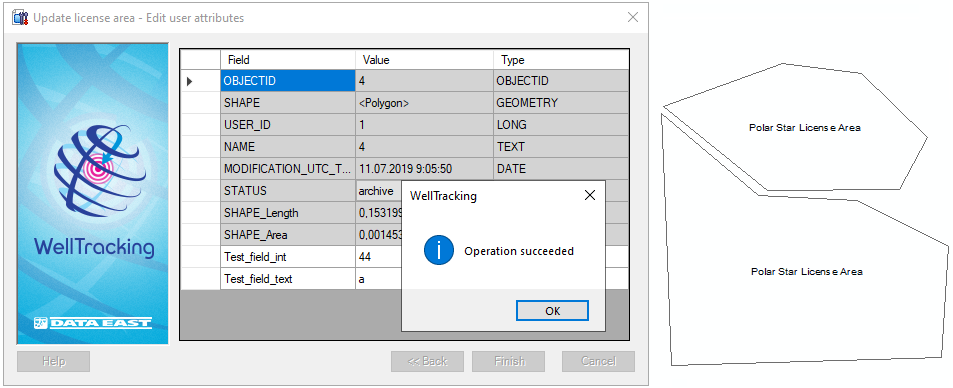This screenshot has width=953, height=388.
Task: Close the Update license area window
Action: (633, 17)
